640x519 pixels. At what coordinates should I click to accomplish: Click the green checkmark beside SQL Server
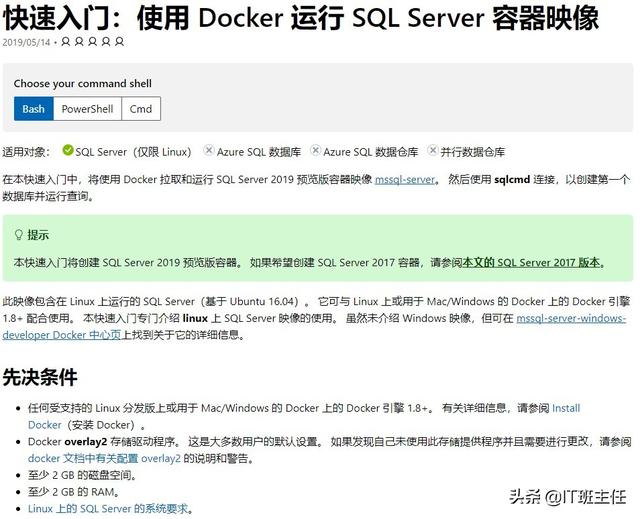coord(68,150)
